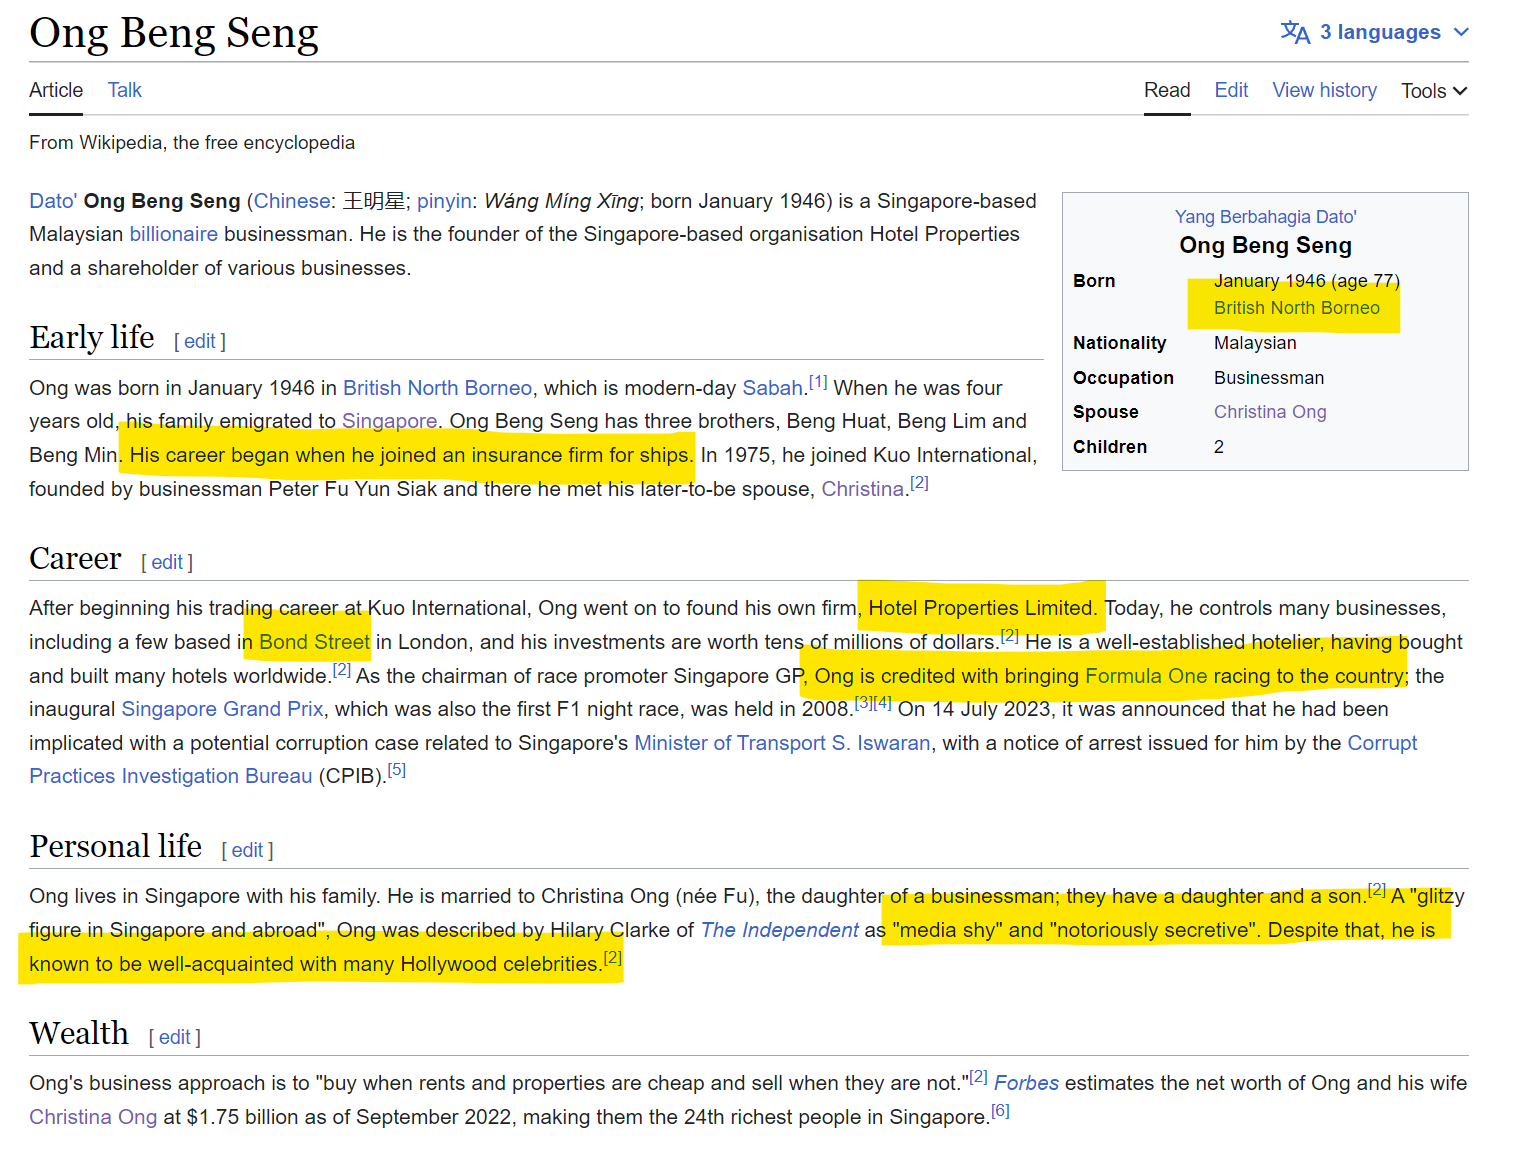
Task: Open the View history tab
Action: click(x=1324, y=90)
